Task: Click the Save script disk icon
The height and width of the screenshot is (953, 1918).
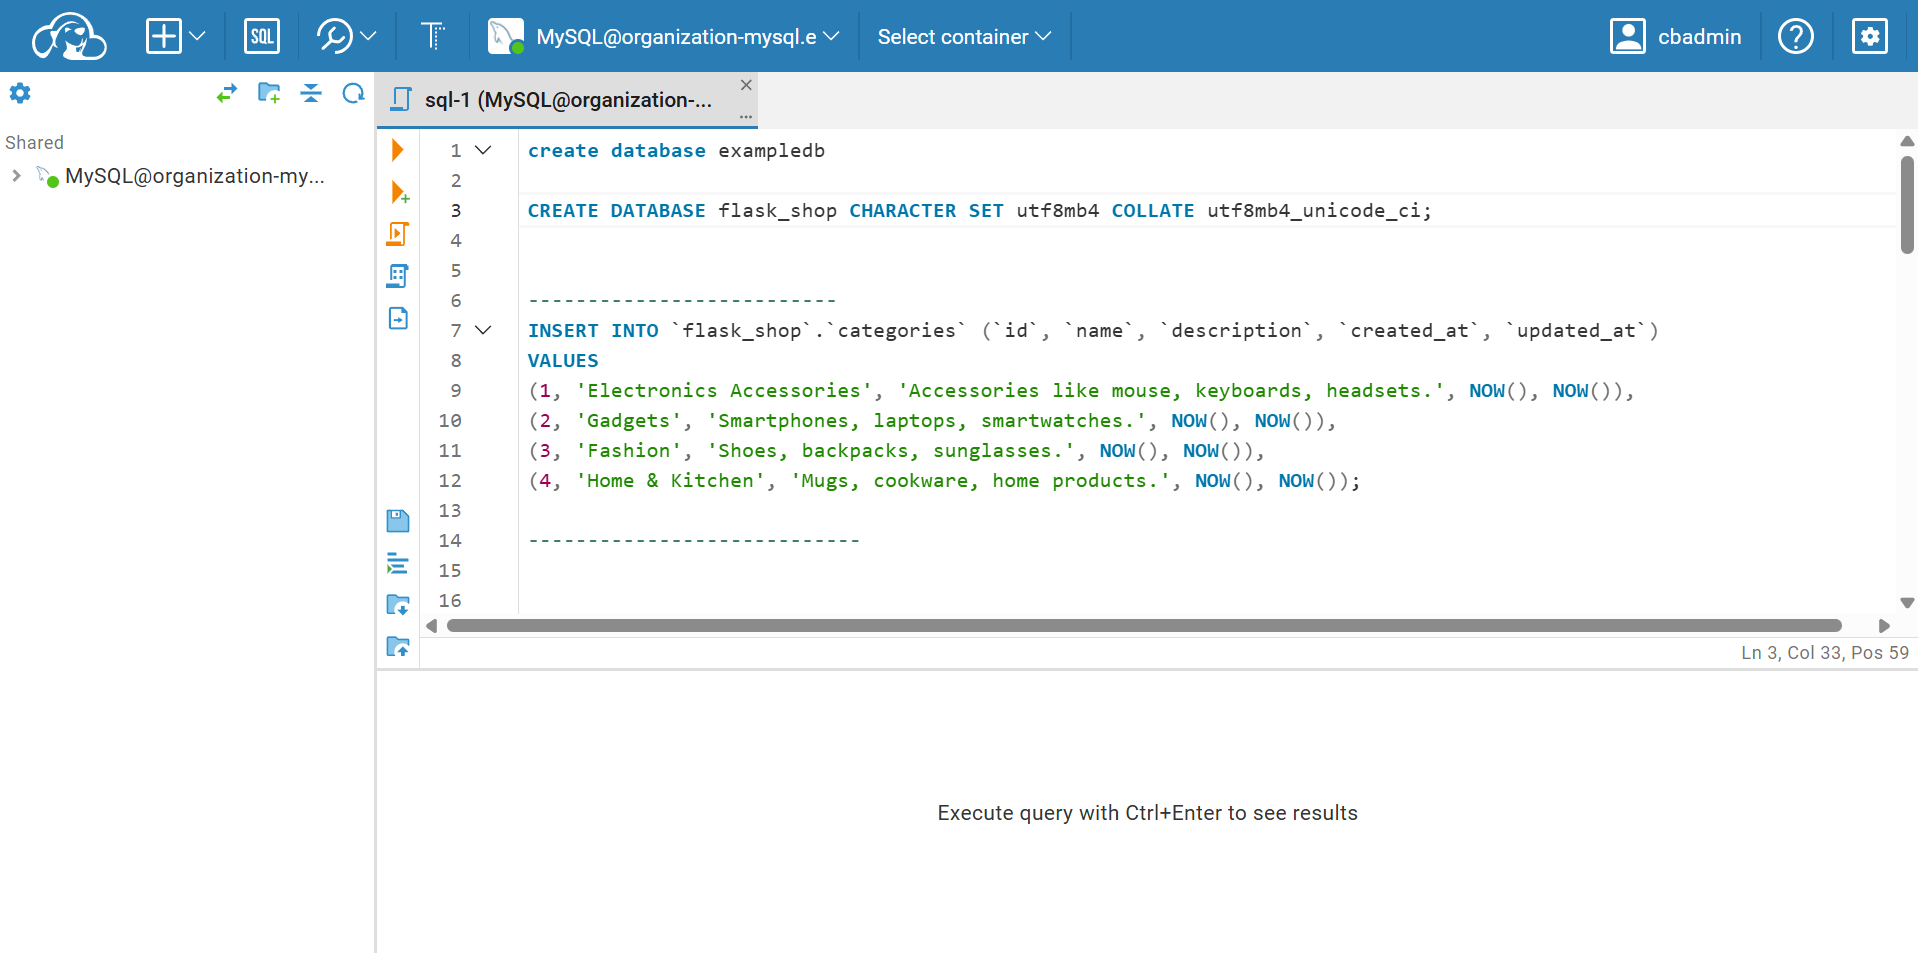Action: click(397, 521)
